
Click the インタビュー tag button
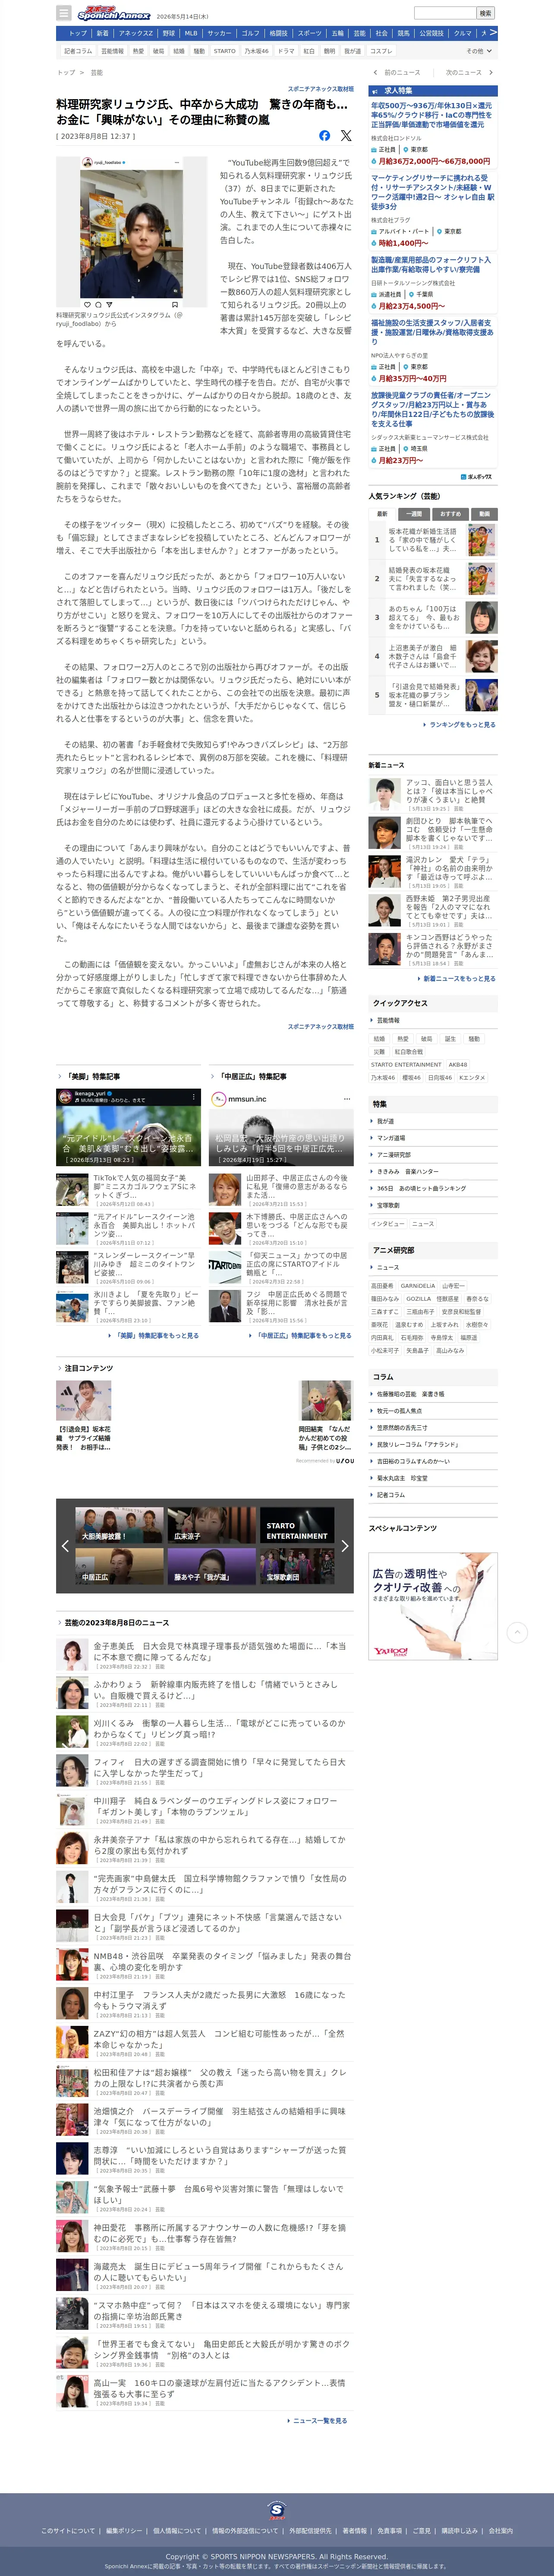[388, 1224]
